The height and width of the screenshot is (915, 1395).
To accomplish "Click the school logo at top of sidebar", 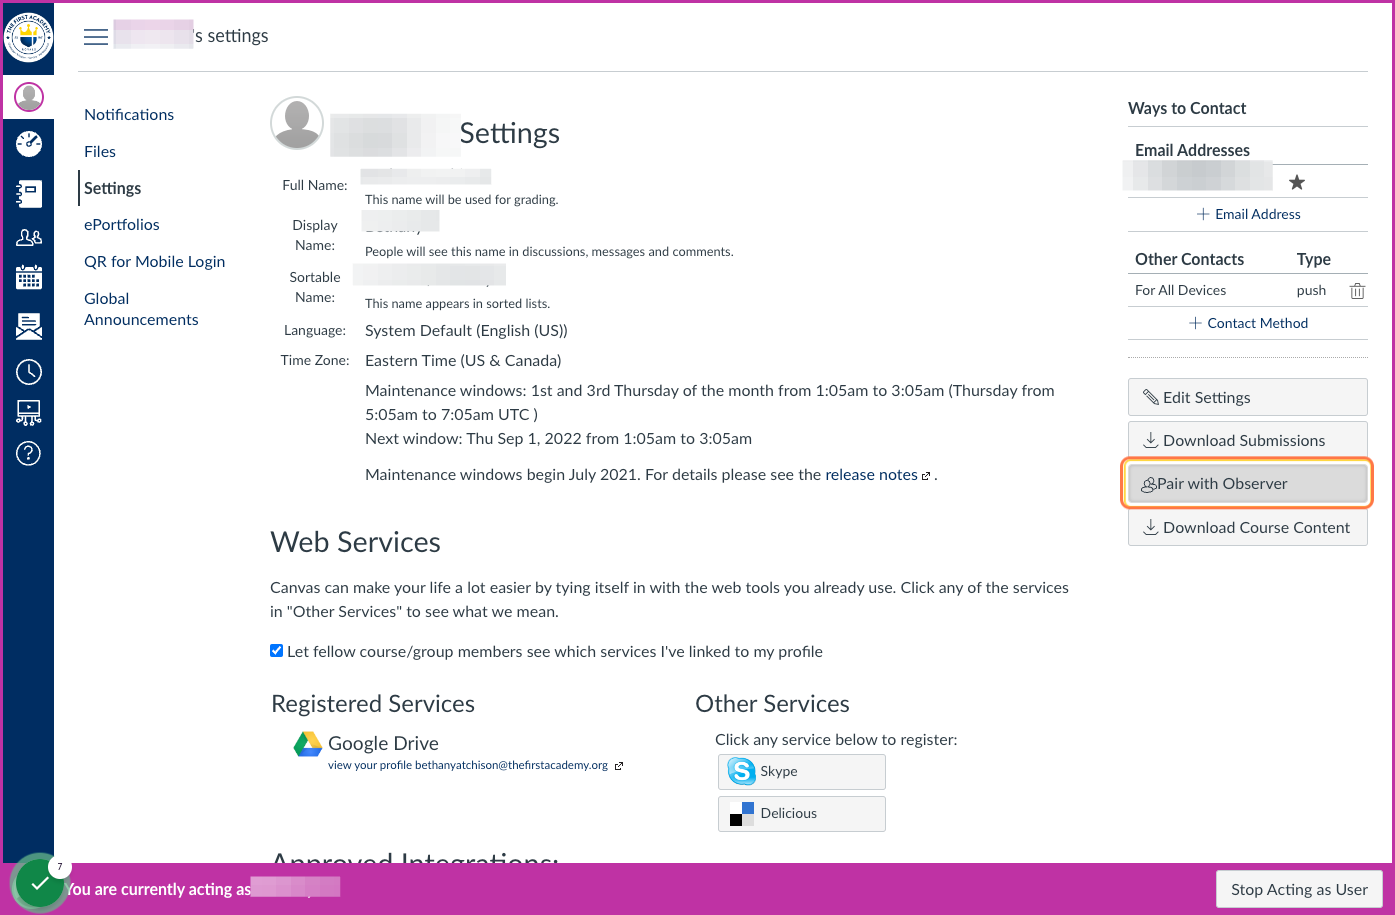I will click(x=29, y=37).
